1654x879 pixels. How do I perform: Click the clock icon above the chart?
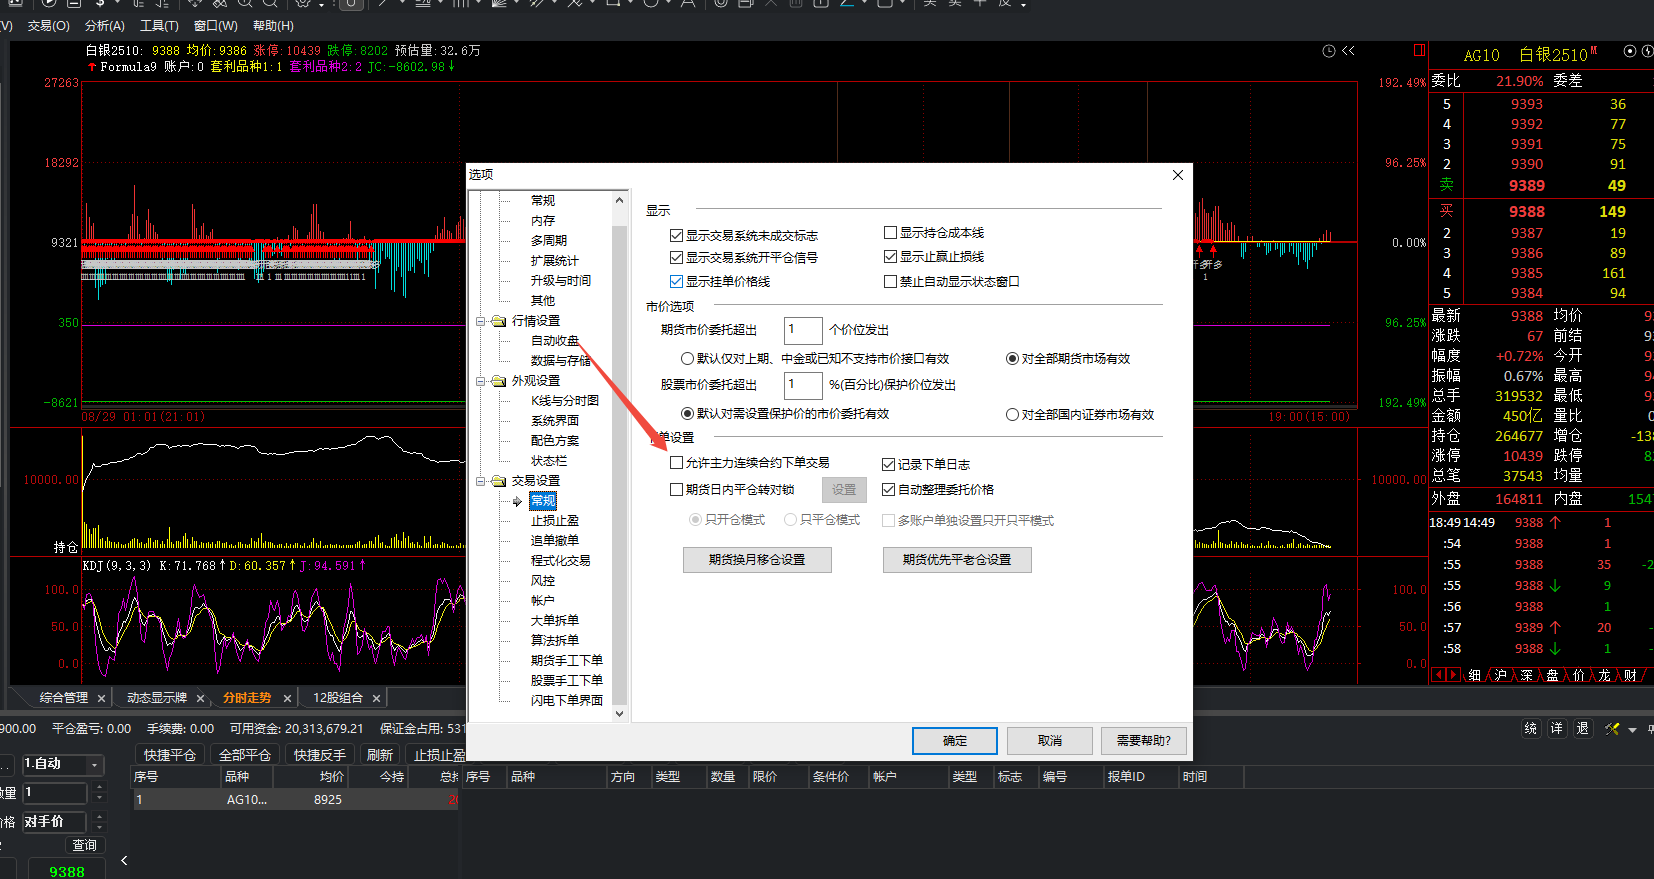tap(1329, 51)
